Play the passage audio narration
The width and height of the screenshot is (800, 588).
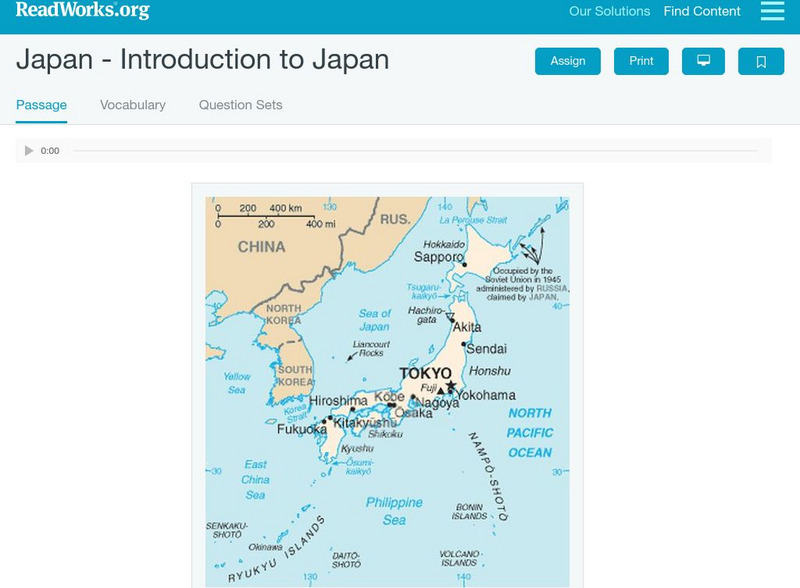pyautogui.click(x=28, y=151)
